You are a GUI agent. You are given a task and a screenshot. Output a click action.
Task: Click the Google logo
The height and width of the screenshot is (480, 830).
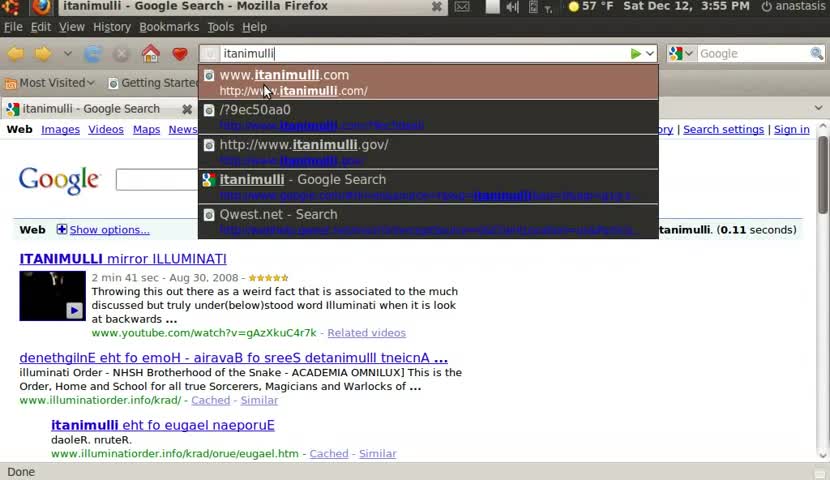click(x=59, y=180)
